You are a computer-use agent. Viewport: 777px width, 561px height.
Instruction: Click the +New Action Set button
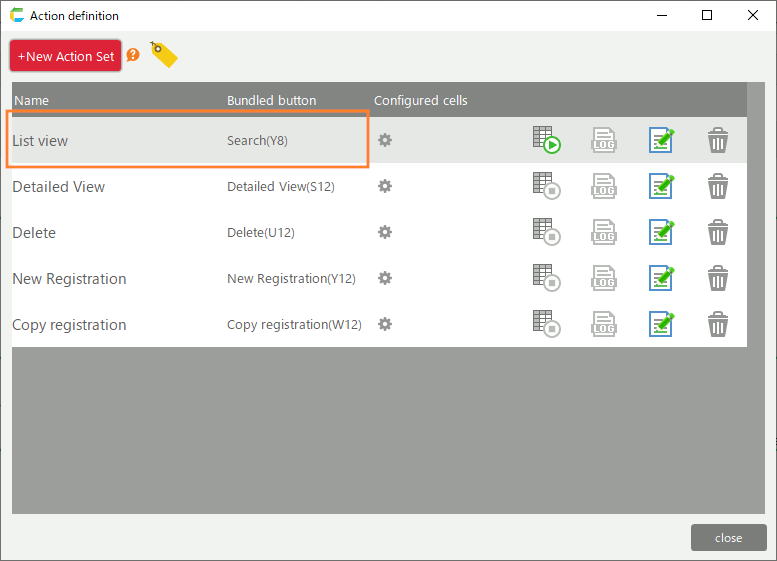point(66,56)
